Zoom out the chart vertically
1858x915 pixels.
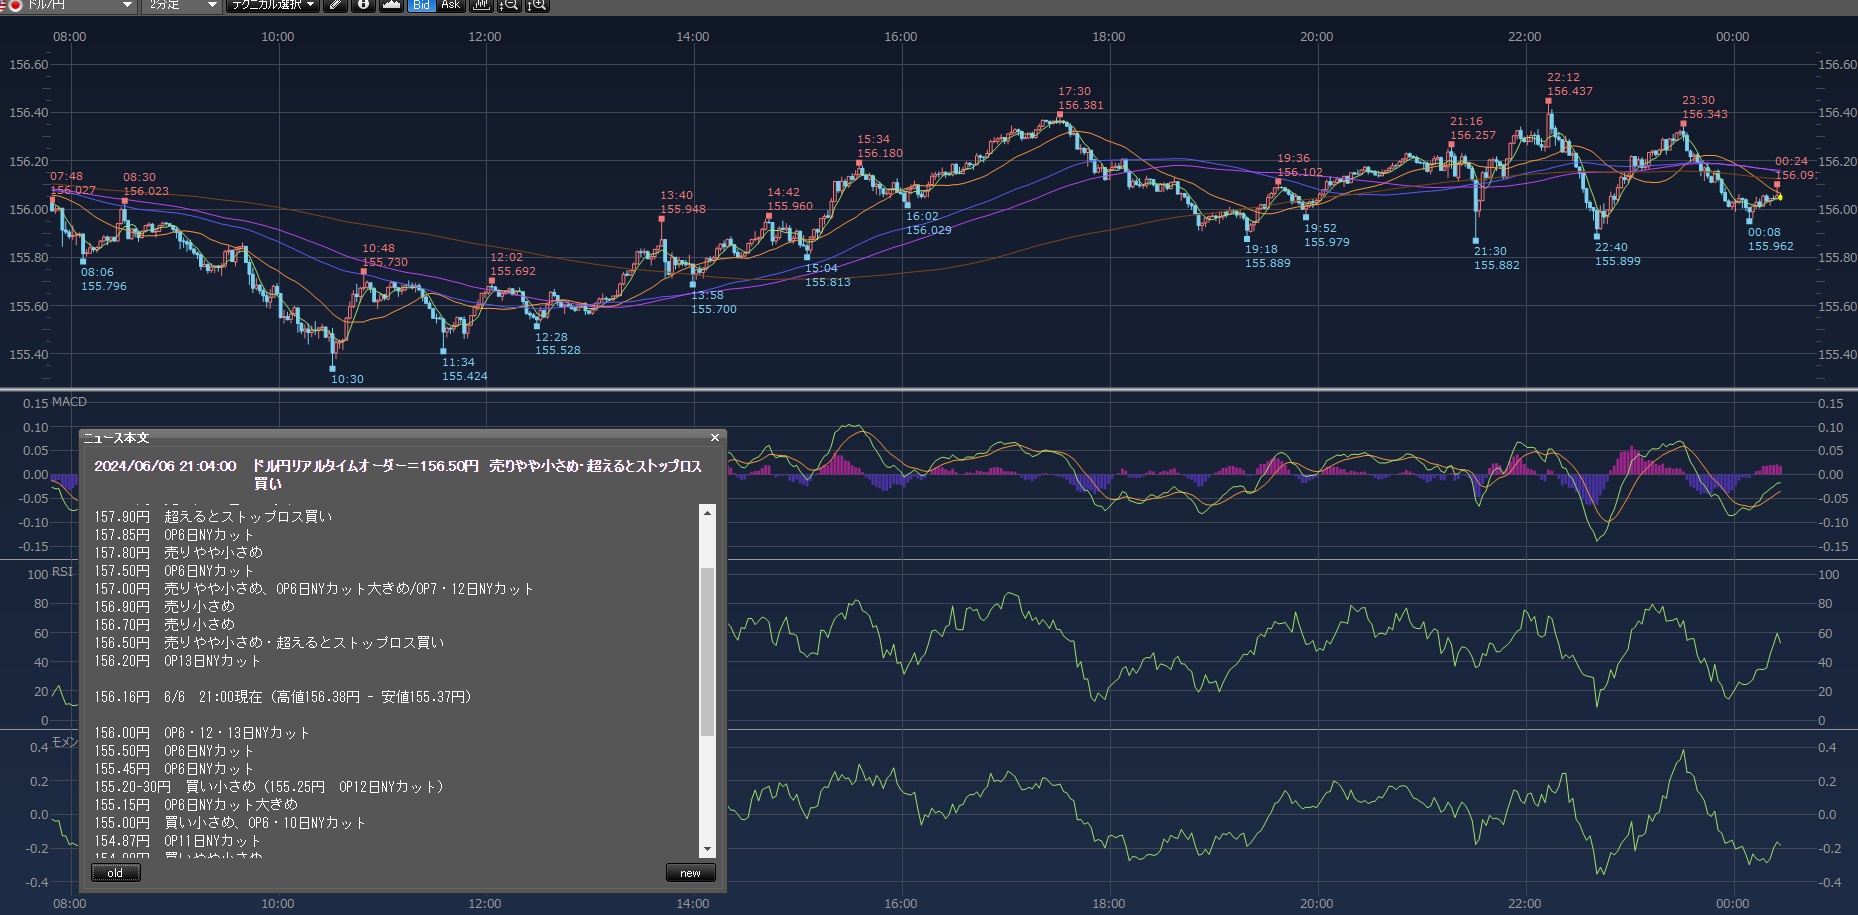pyautogui.click(x=509, y=5)
